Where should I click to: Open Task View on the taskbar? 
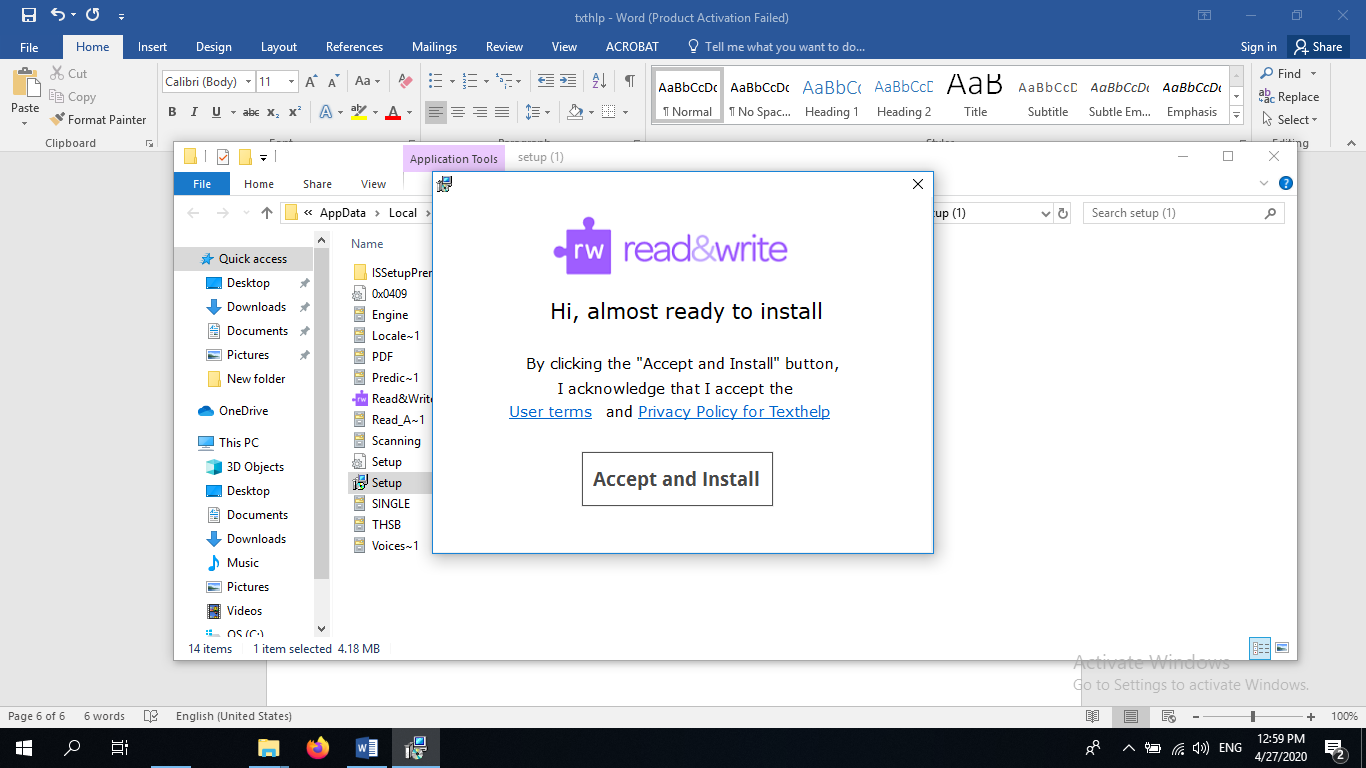(x=119, y=748)
